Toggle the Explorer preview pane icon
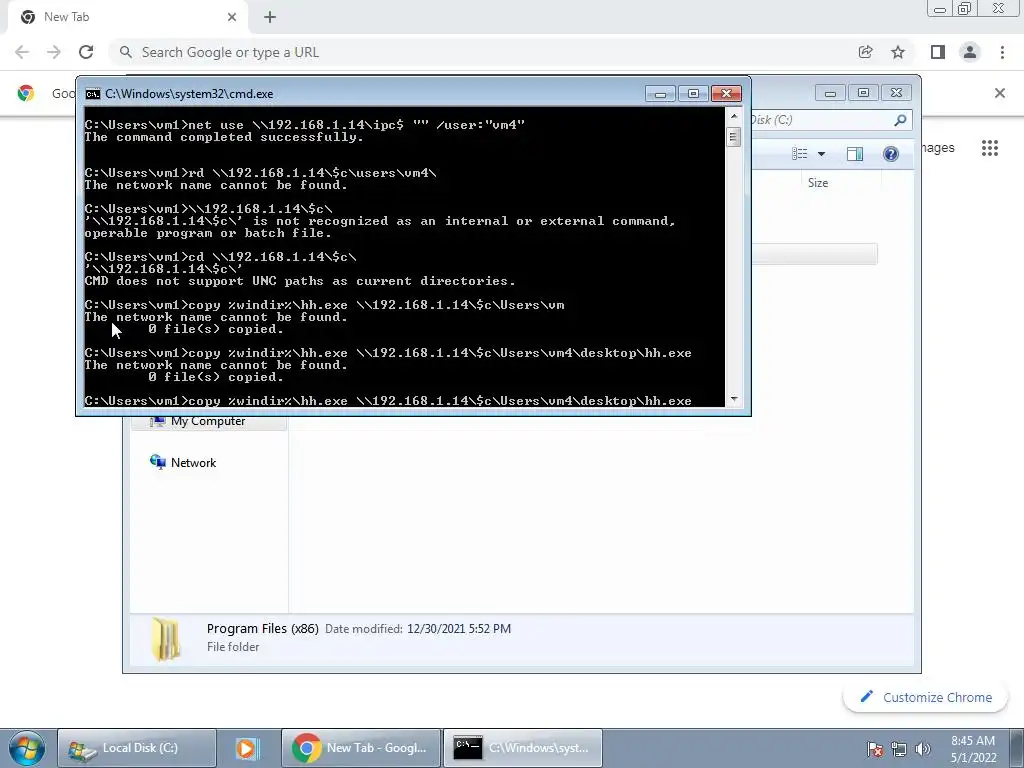 click(855, 153)
